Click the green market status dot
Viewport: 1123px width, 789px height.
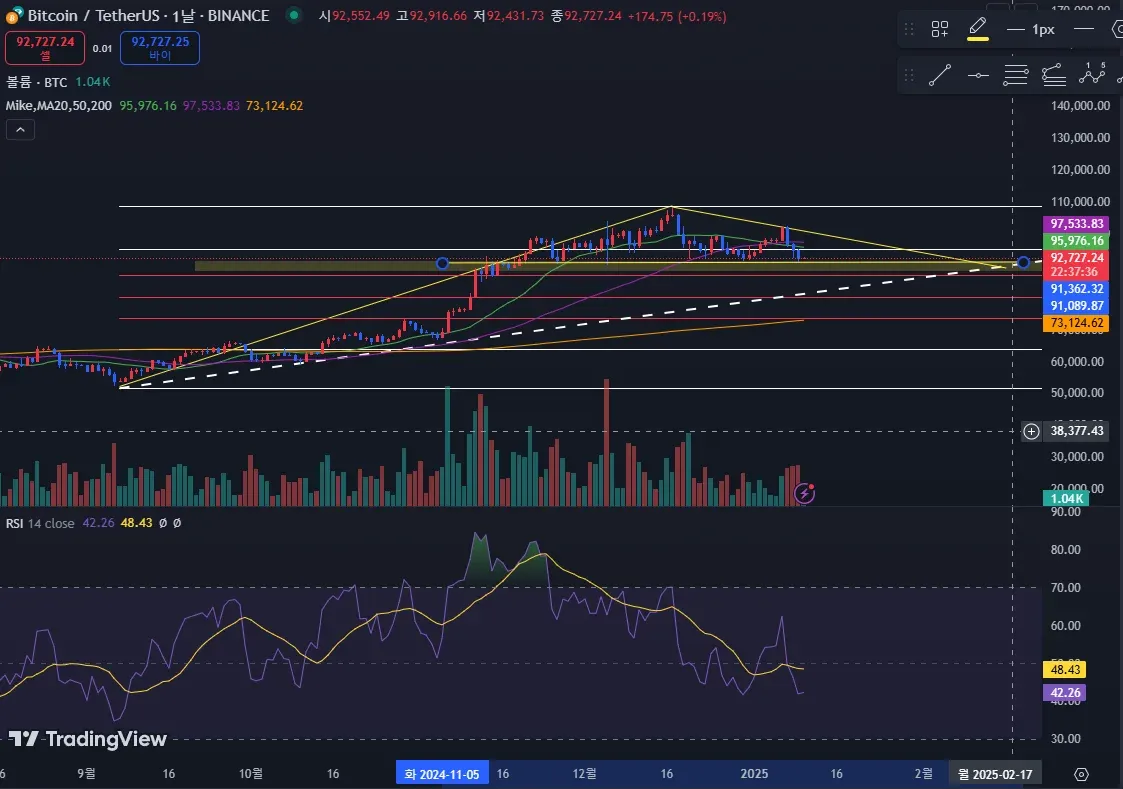point(294,14)
